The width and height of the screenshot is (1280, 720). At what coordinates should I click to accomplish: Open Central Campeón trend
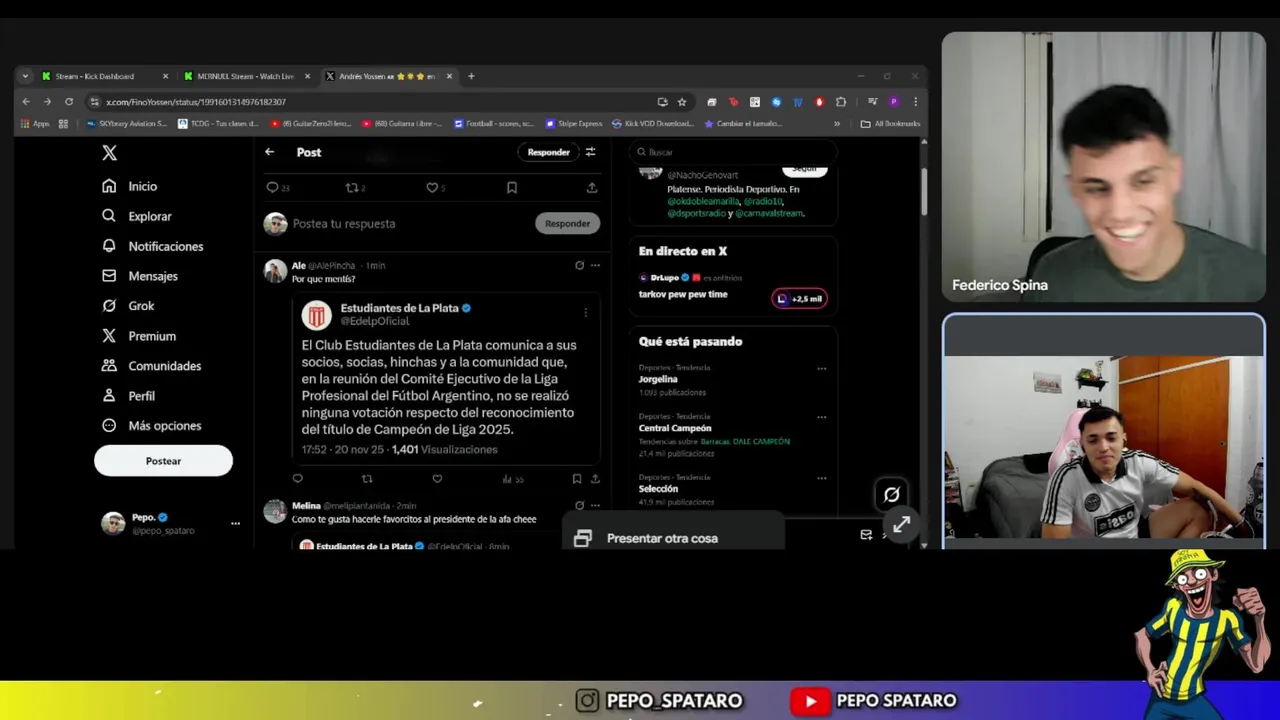pos(675,428)
